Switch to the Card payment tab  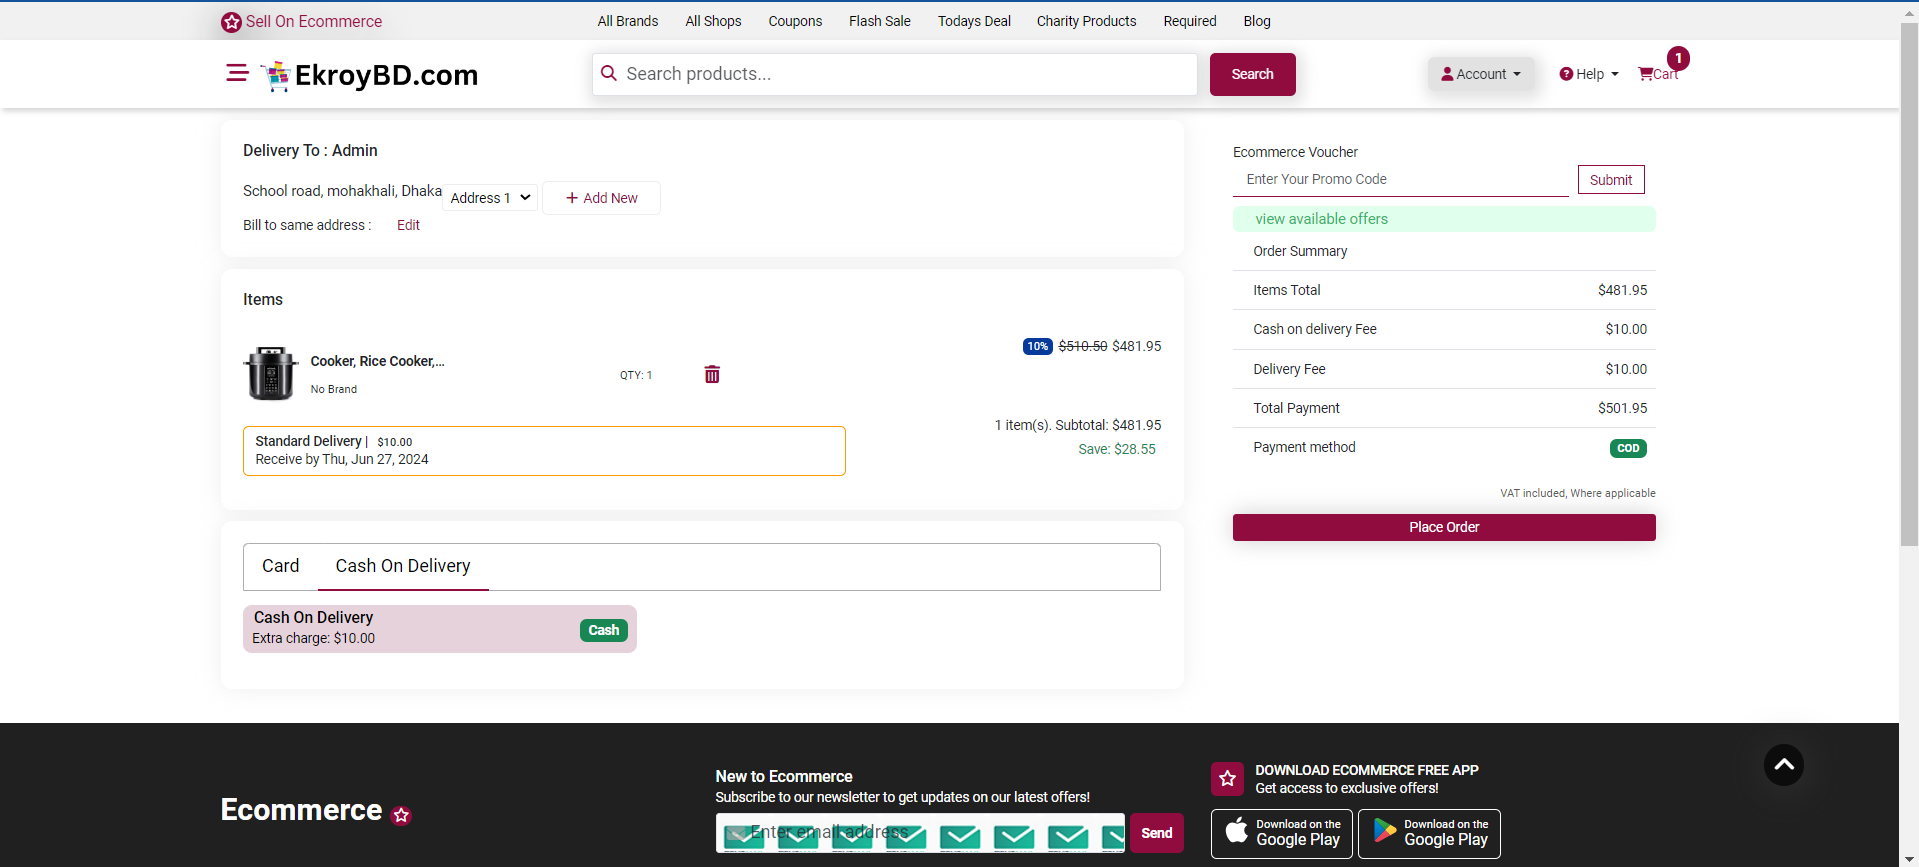(x=280, y=566)
